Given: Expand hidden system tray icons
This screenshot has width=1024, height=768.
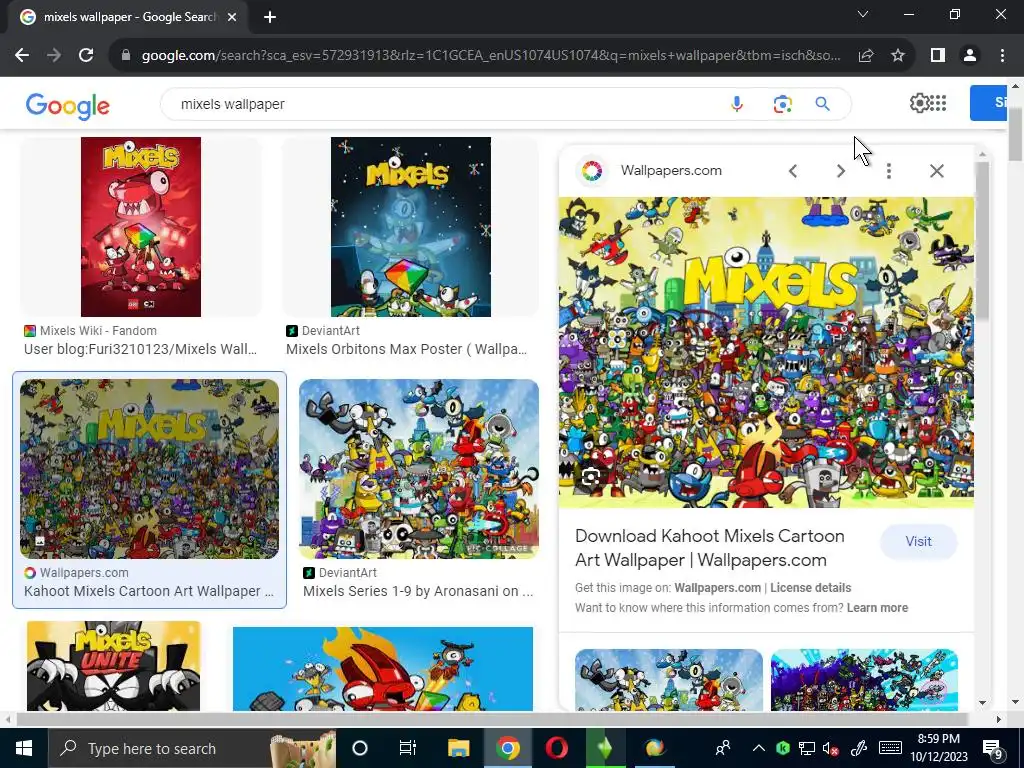Looking at the screenshot, I should [x=758, y=748].
